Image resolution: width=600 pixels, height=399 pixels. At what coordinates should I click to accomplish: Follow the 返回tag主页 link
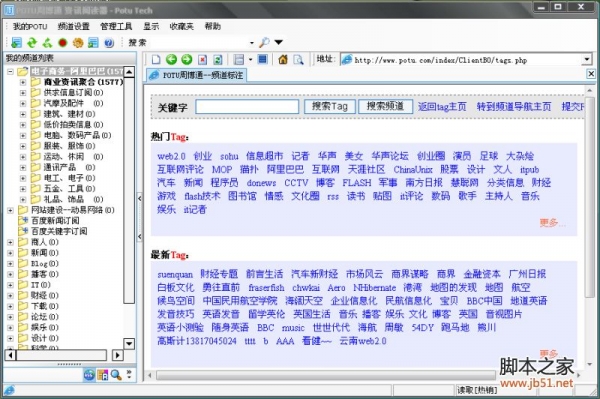click(x=442, y=106)
